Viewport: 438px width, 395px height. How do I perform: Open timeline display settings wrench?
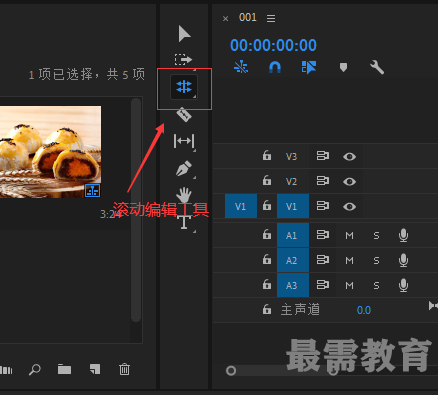tap(377, 67)
